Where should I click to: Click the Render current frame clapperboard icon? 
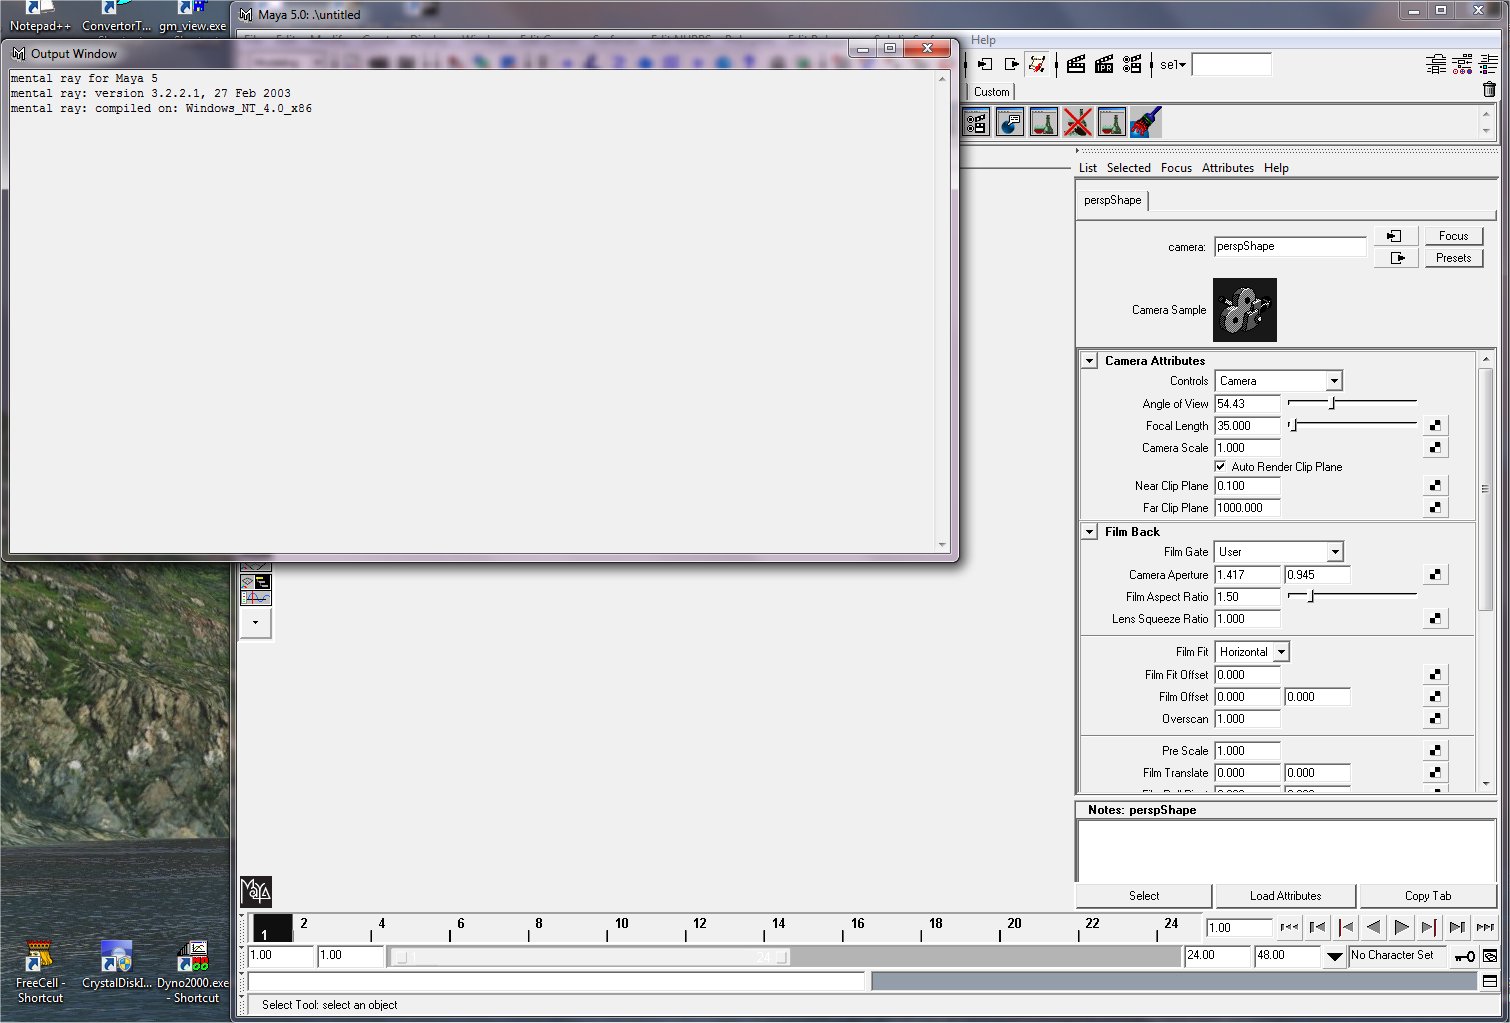(1076, 64)
